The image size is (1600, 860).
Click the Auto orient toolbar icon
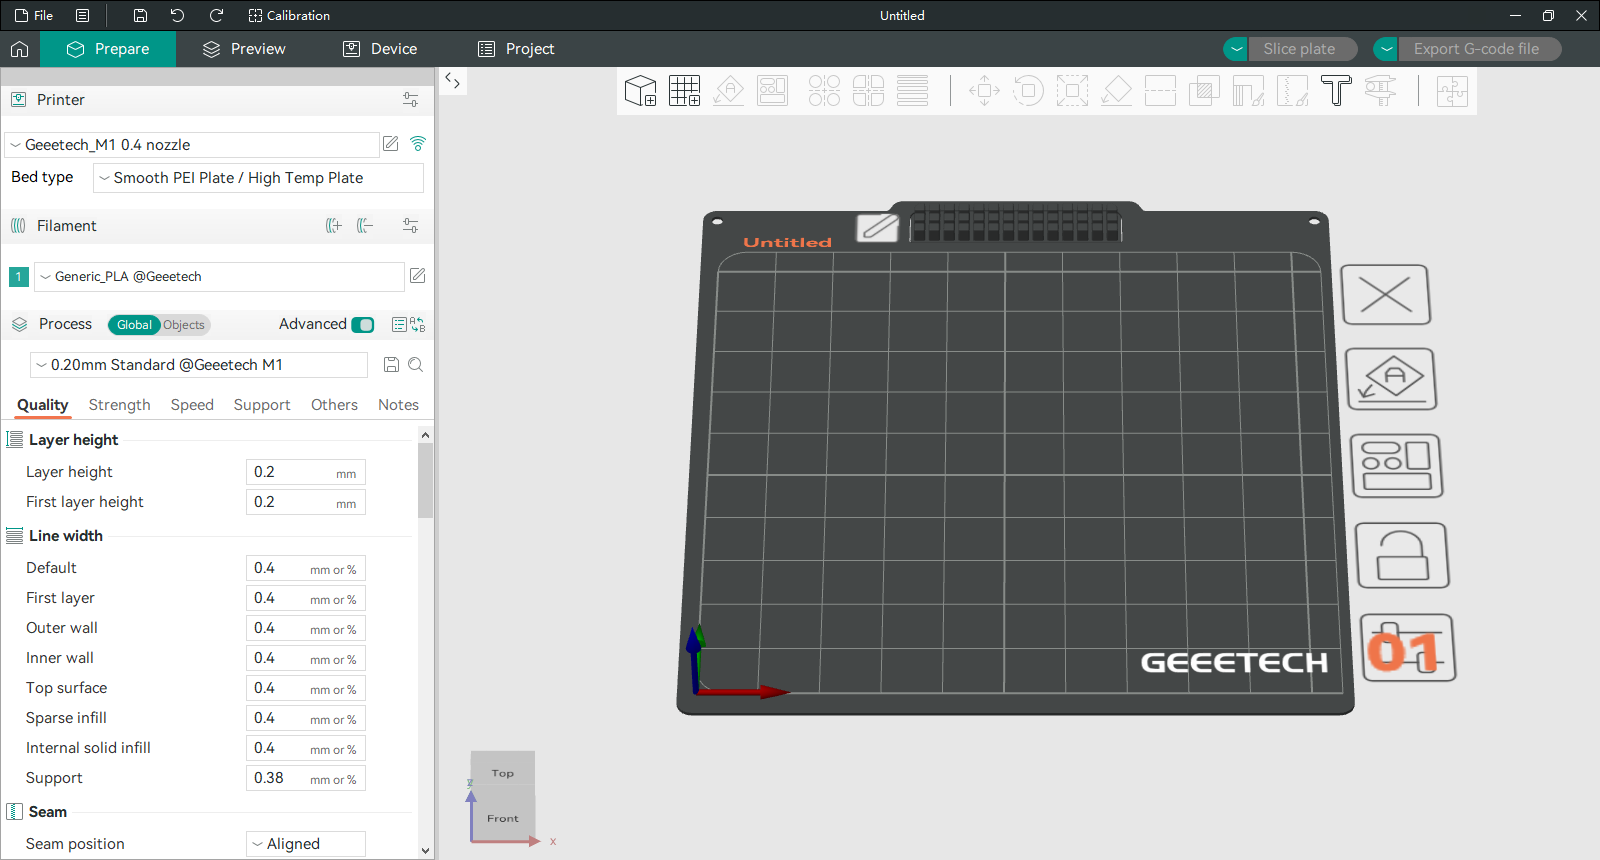(729, 91)
